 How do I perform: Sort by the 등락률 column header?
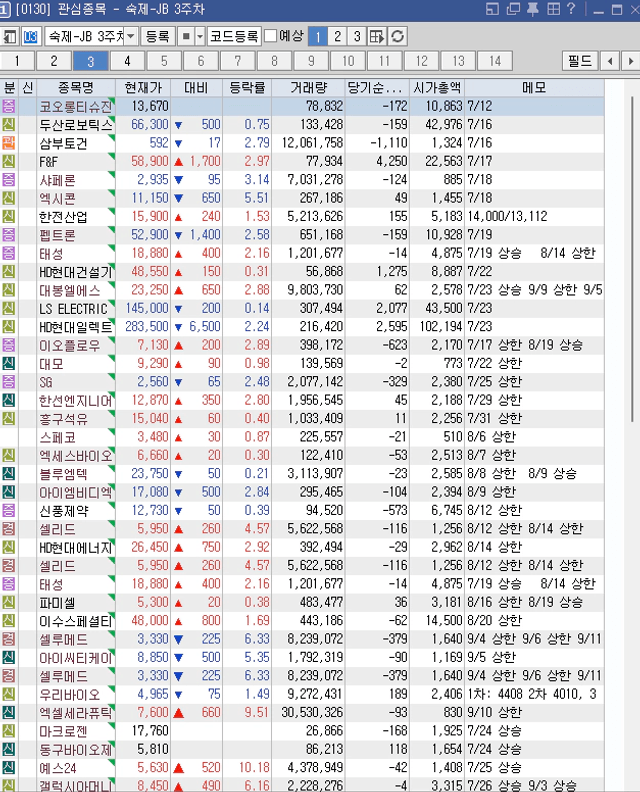click(247, 87)
